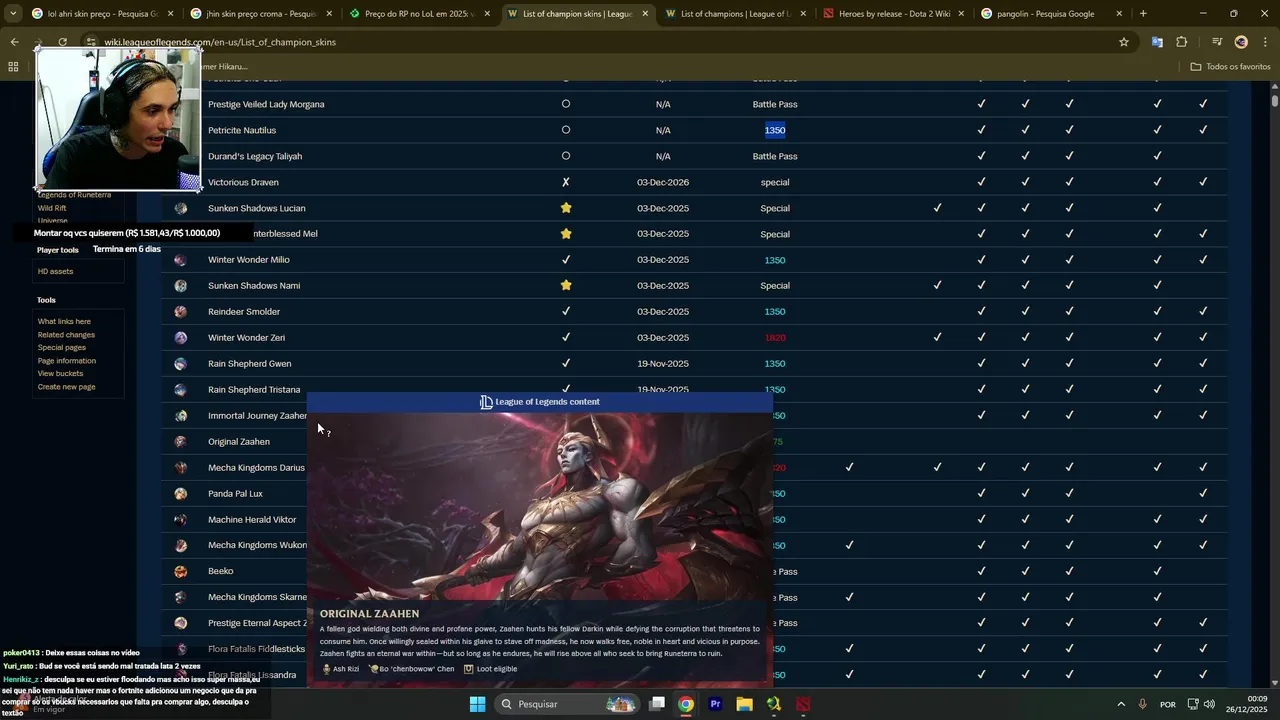Switch to 'Preço do RP no LoL em 2025' tab
This screenshot has width=1280, height=720.
pyautogui.click(x=420, y=14)
